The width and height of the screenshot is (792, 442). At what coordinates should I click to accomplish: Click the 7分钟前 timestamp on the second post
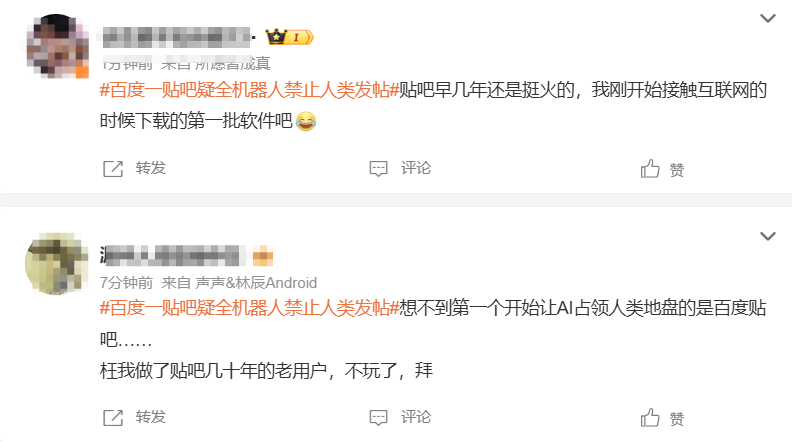[126, 282]
